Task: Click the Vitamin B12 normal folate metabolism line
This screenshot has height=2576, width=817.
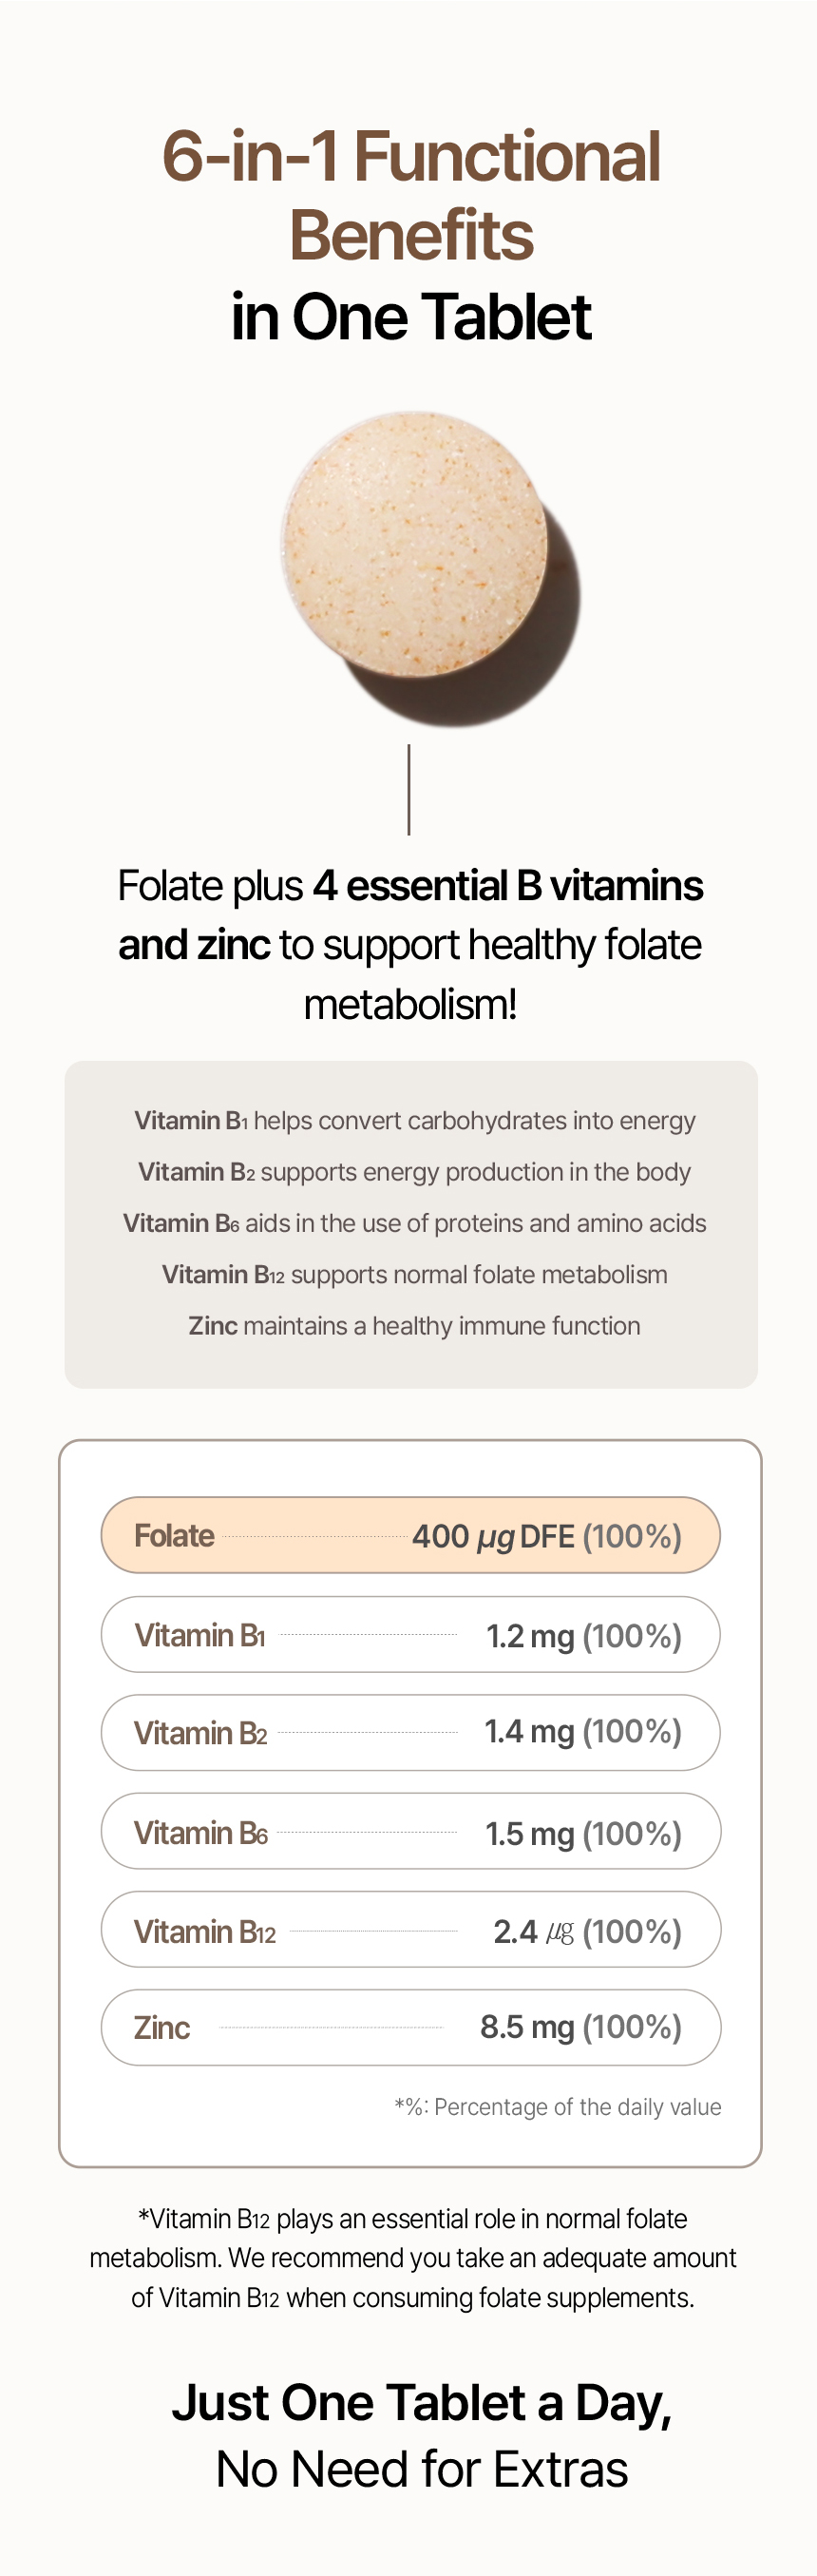Action: pyautogui.click(x=414, y=1275)
